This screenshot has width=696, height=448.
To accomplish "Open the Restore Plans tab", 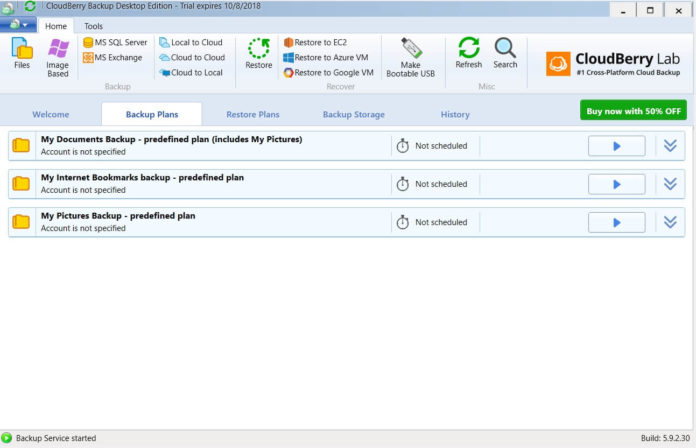I will pos(253,115).
